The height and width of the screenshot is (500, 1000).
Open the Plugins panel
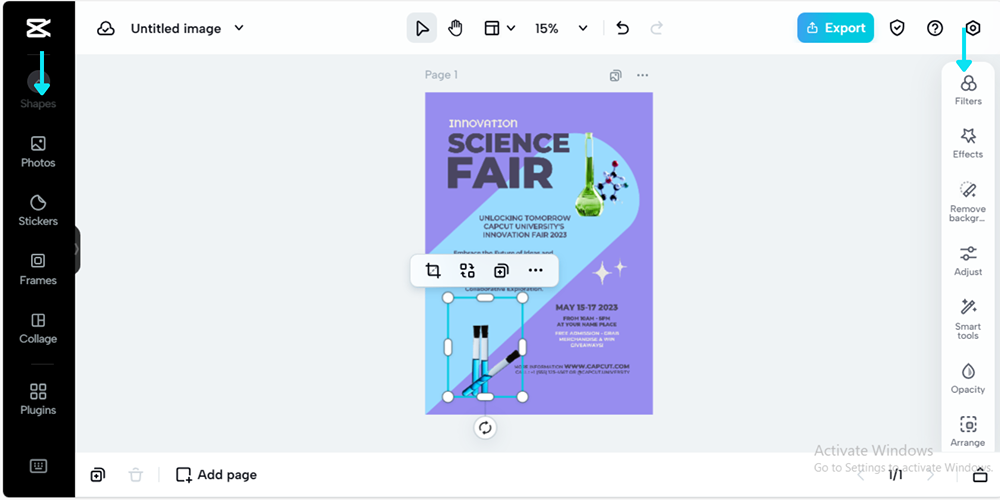coord(38,399)
